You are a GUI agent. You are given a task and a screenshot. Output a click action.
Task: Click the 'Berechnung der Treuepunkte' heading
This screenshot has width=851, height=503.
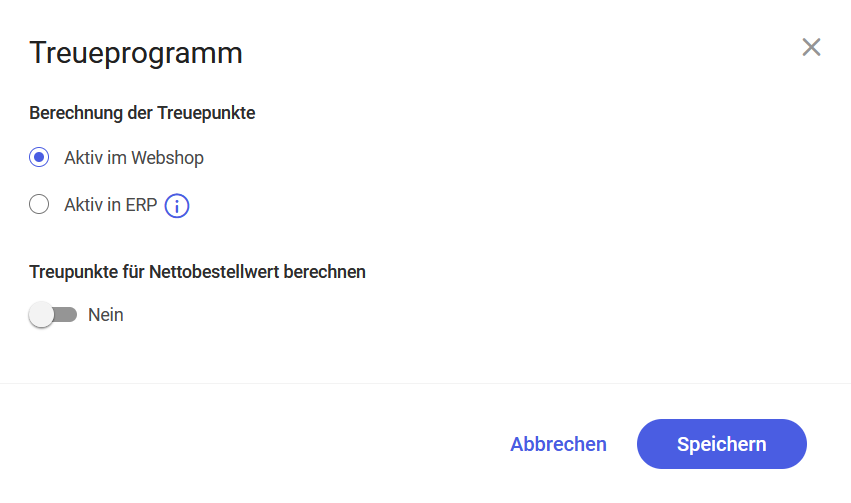pyautogui.click(x=142, y=113)
